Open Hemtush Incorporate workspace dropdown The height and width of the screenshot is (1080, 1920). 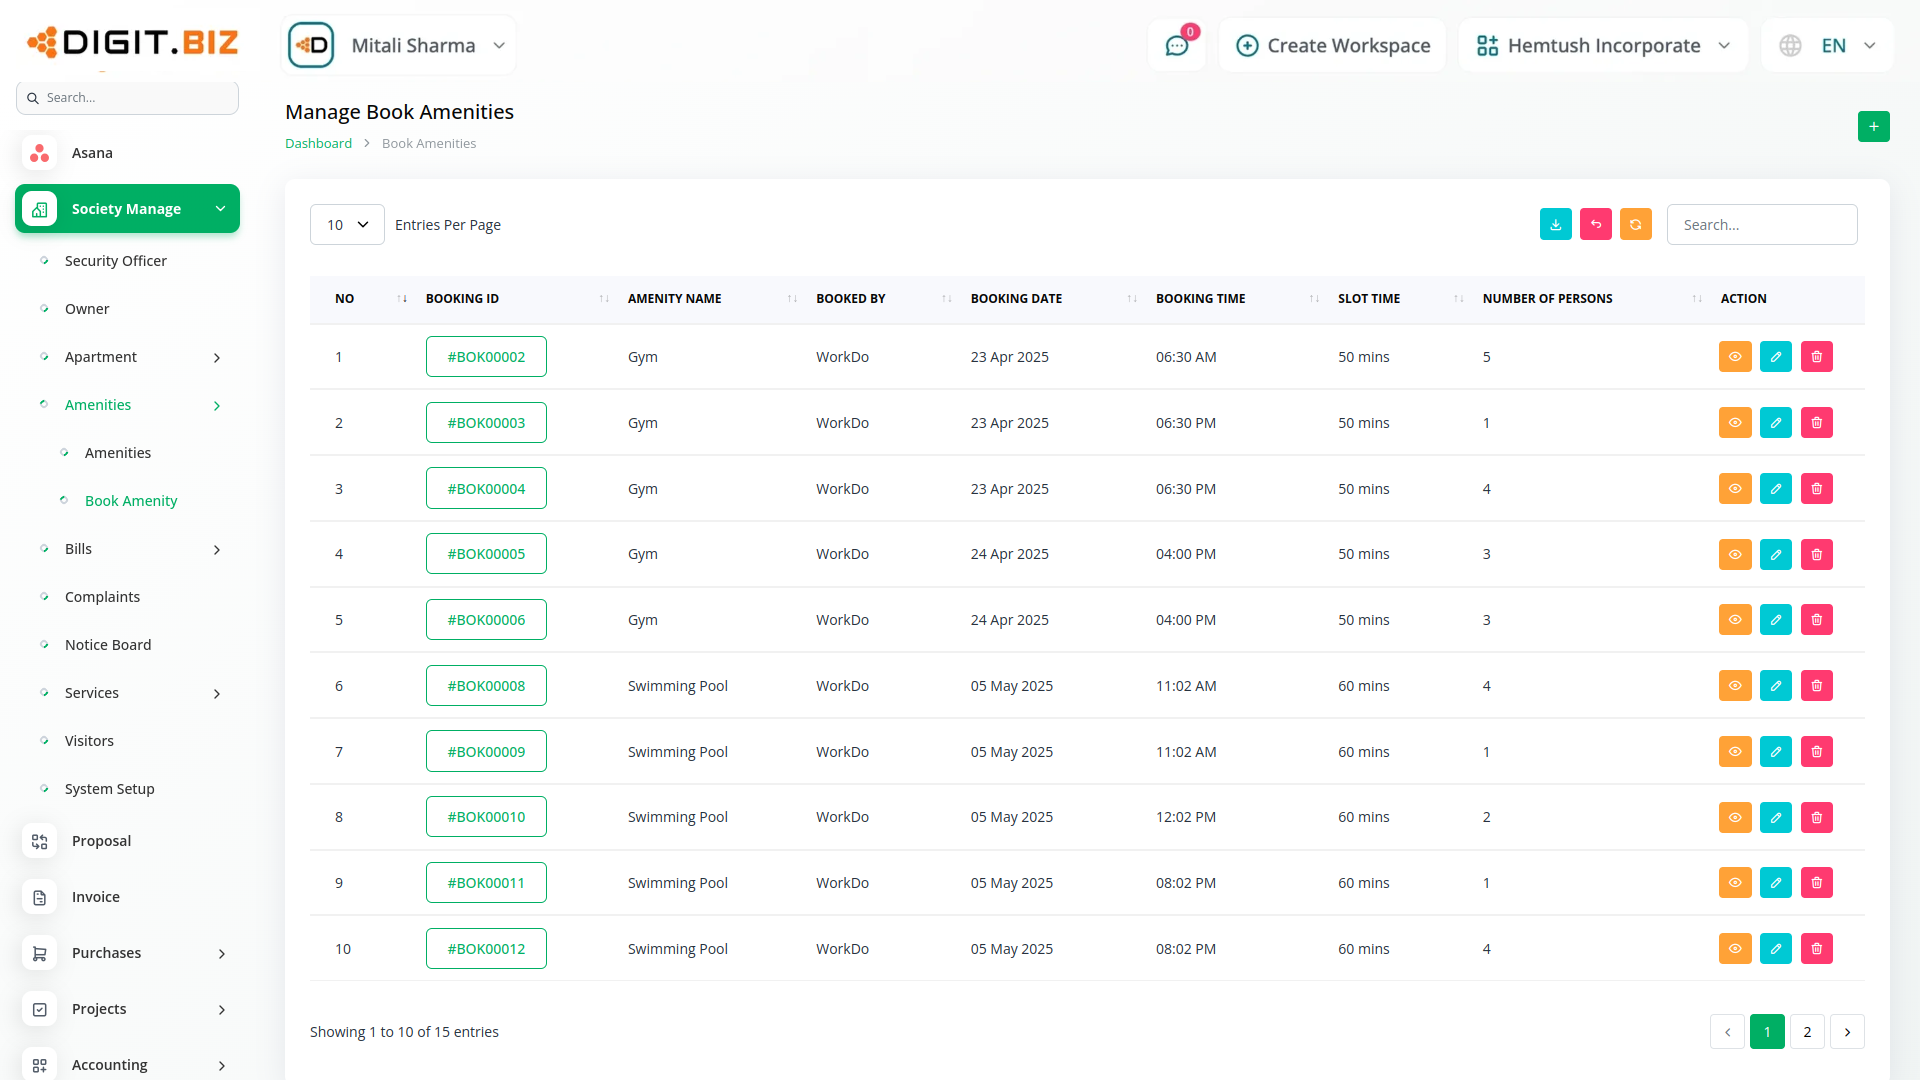[x=1603, y=46]
